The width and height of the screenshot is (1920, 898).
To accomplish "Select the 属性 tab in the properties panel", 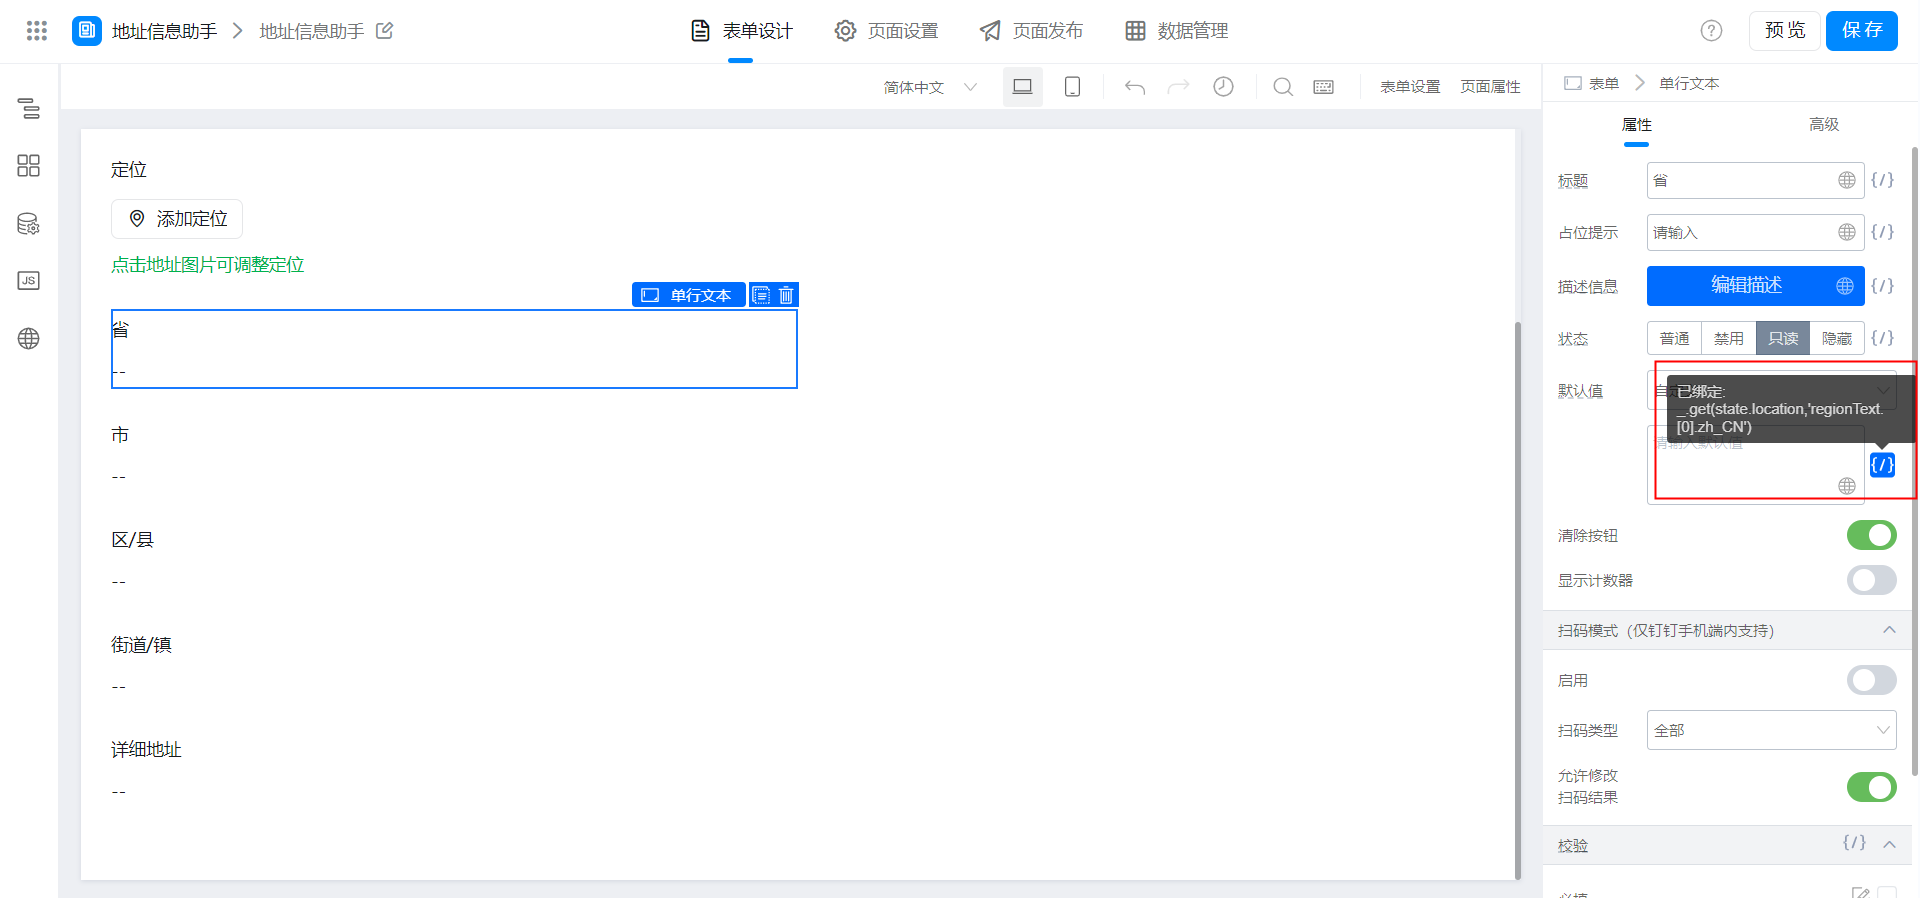I will click(1637, 125).
